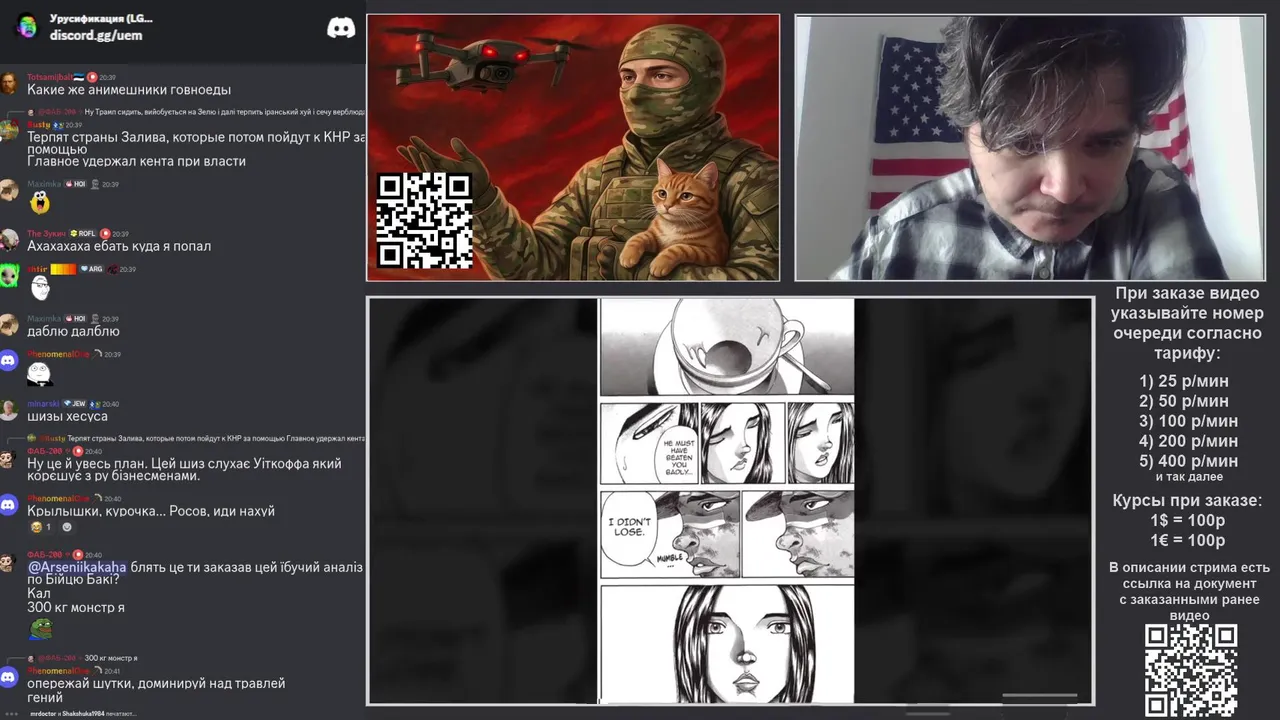Click exchange rate text '1$ = 100р'
This screenshot has width=1280, height=720.
pyautogui.click(x=1187, y=520)
